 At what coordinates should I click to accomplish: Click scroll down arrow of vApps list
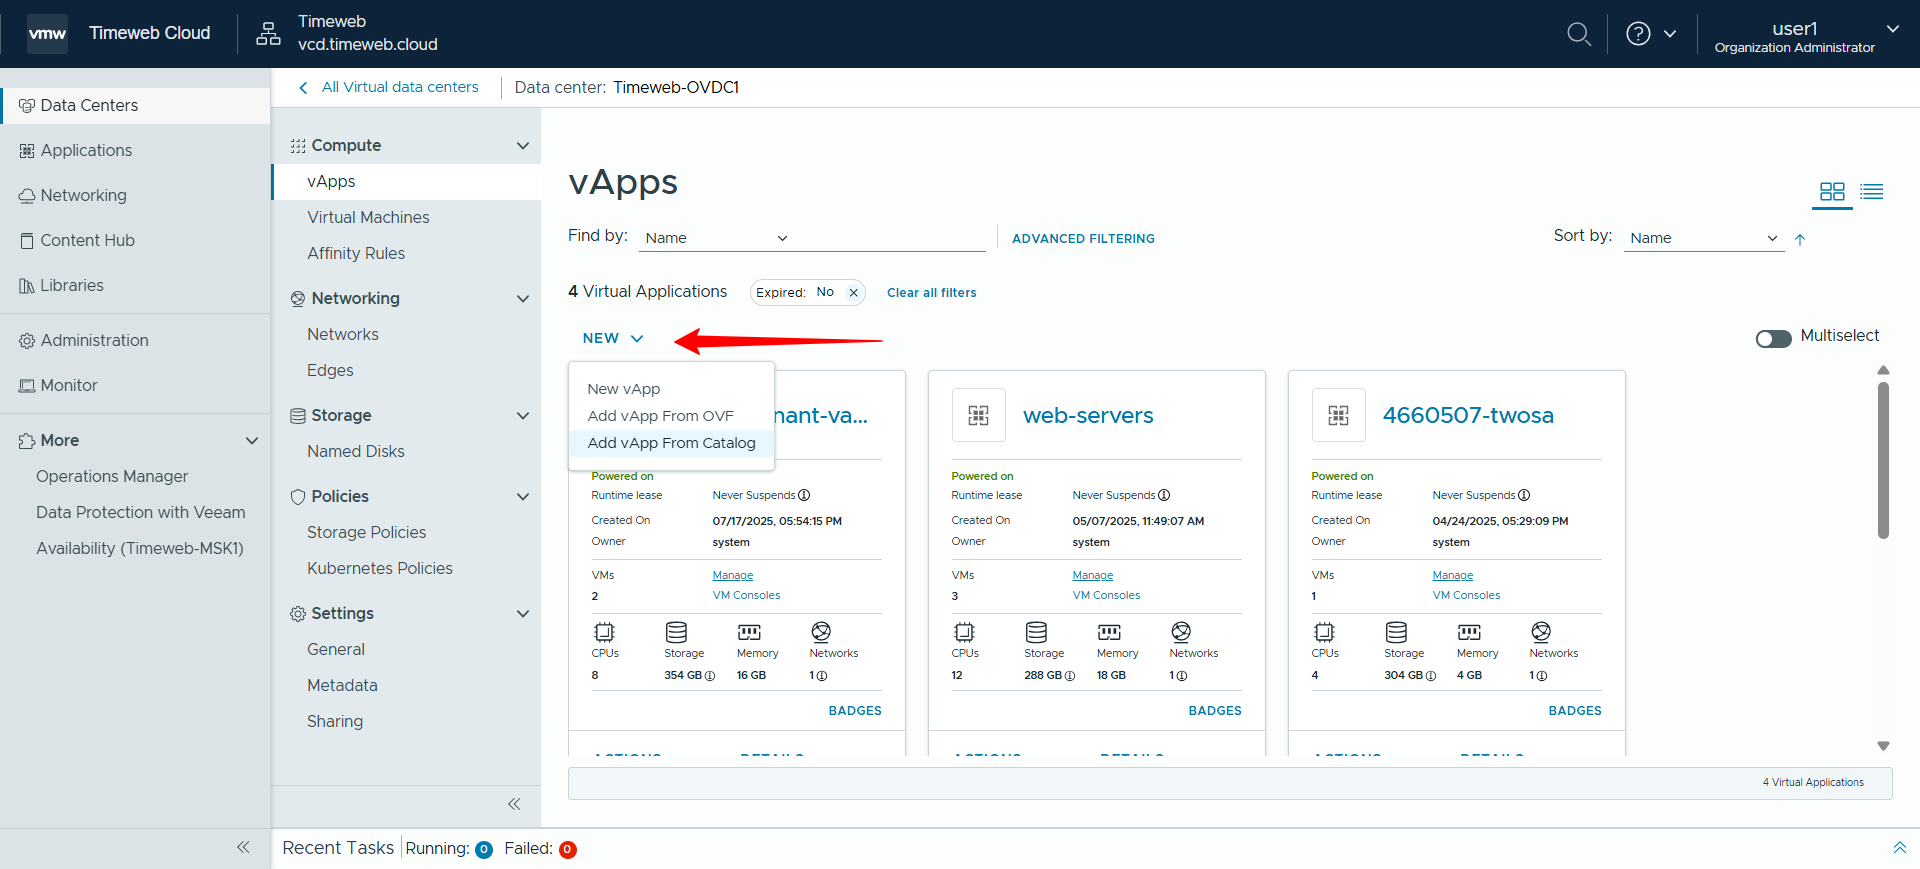click(1883, 746)
